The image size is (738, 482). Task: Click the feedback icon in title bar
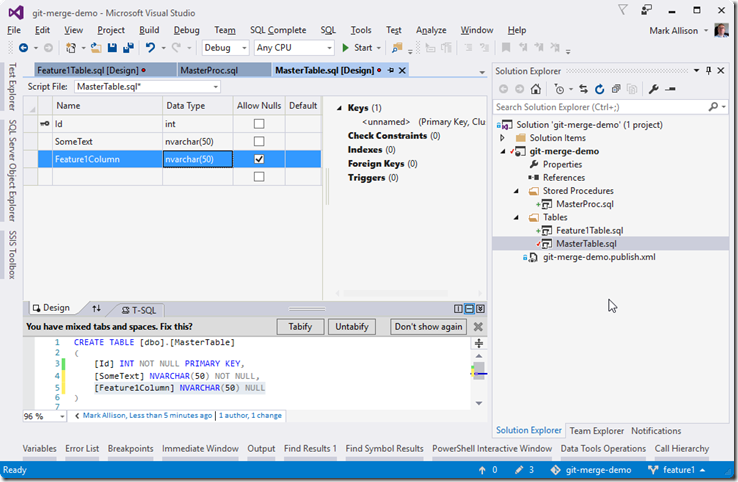(x=647, y=10)
